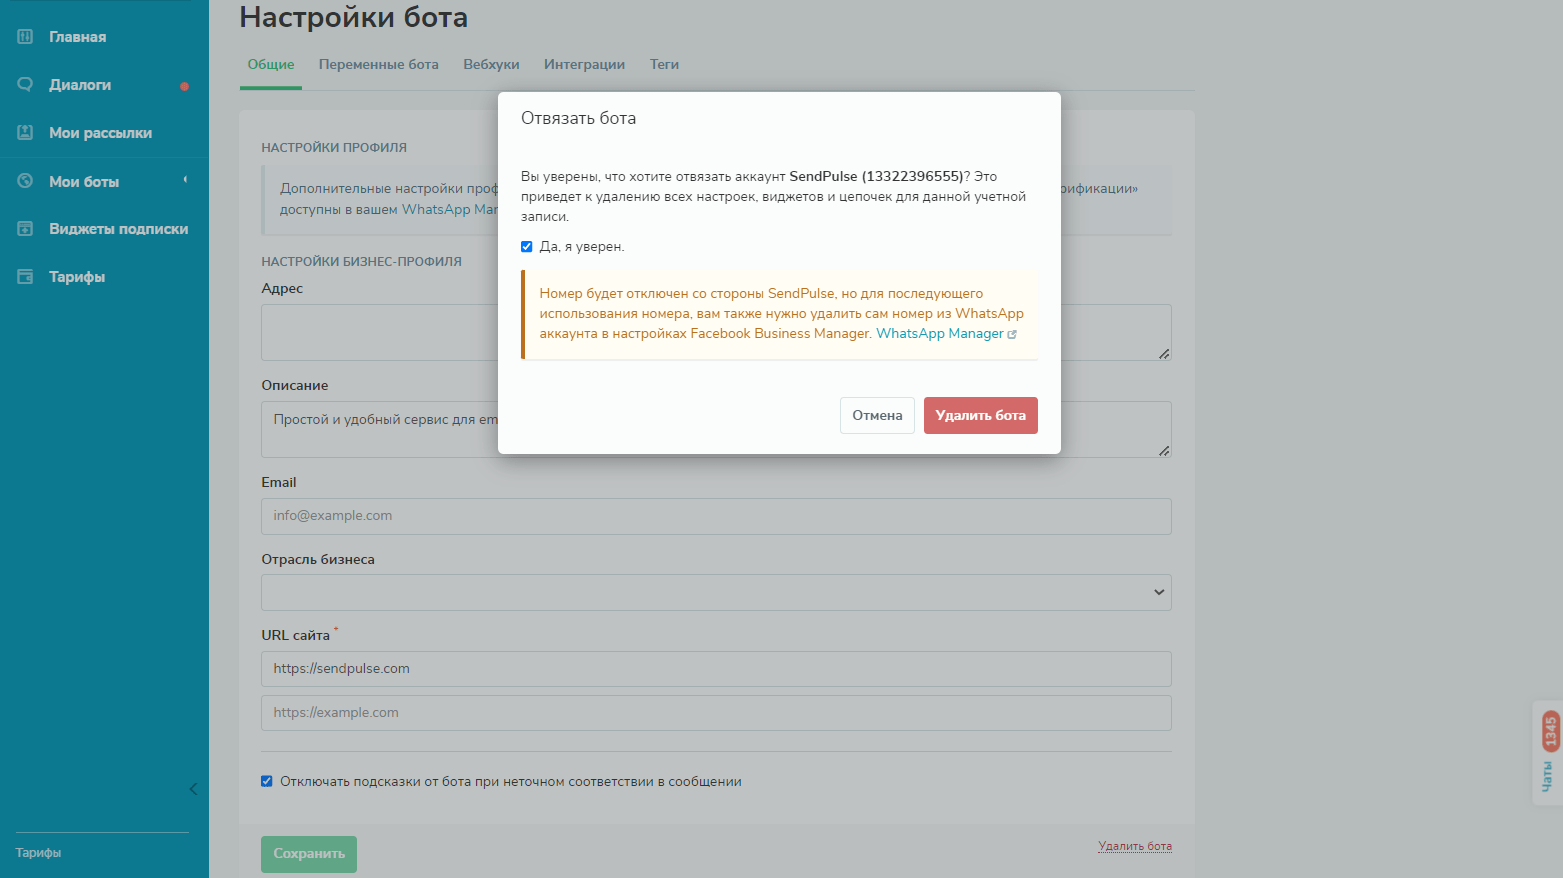
Task: Switch to the Переменные бота tab
Action: pos(378,65)
